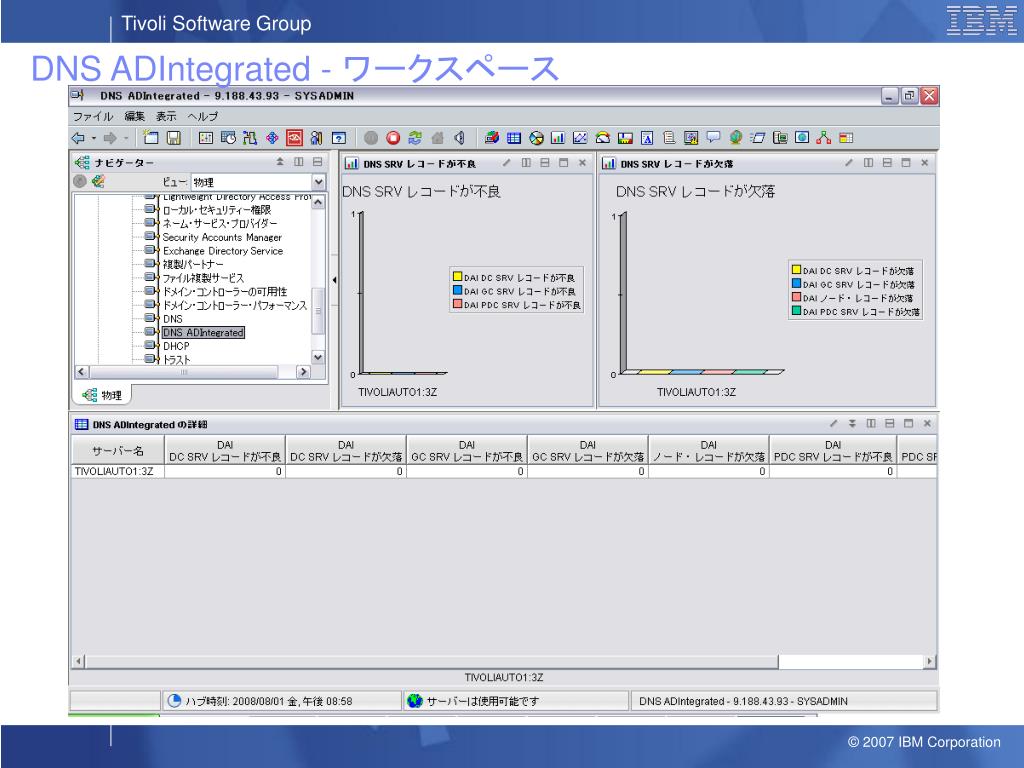The image size is (1024, 768).
Task: Click DAI GC SRV レコードが欠落 column header
Action: [588, 451]
